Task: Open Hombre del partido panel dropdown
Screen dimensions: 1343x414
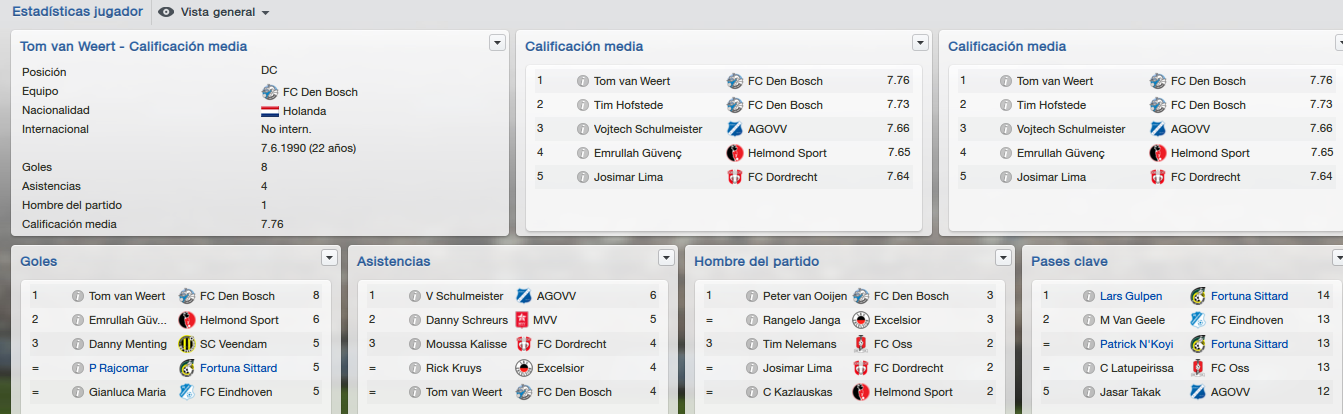Action: (x=1004, y=258)
